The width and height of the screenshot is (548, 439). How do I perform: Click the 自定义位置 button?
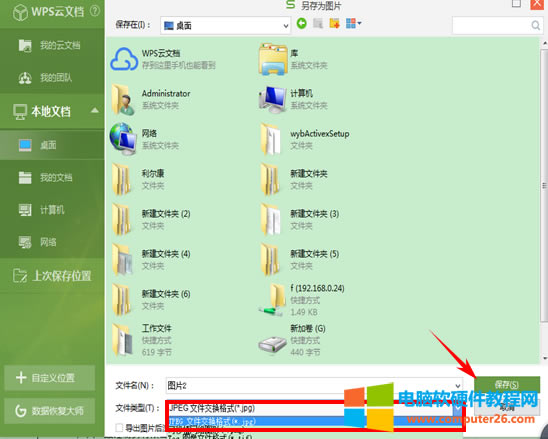point(50,378)
